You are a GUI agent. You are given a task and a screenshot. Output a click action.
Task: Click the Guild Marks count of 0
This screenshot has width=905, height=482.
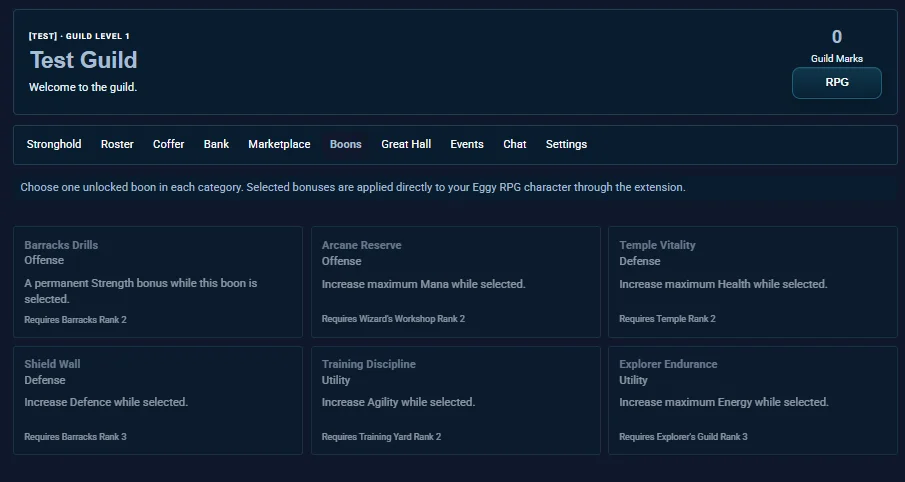pos(837,37)
